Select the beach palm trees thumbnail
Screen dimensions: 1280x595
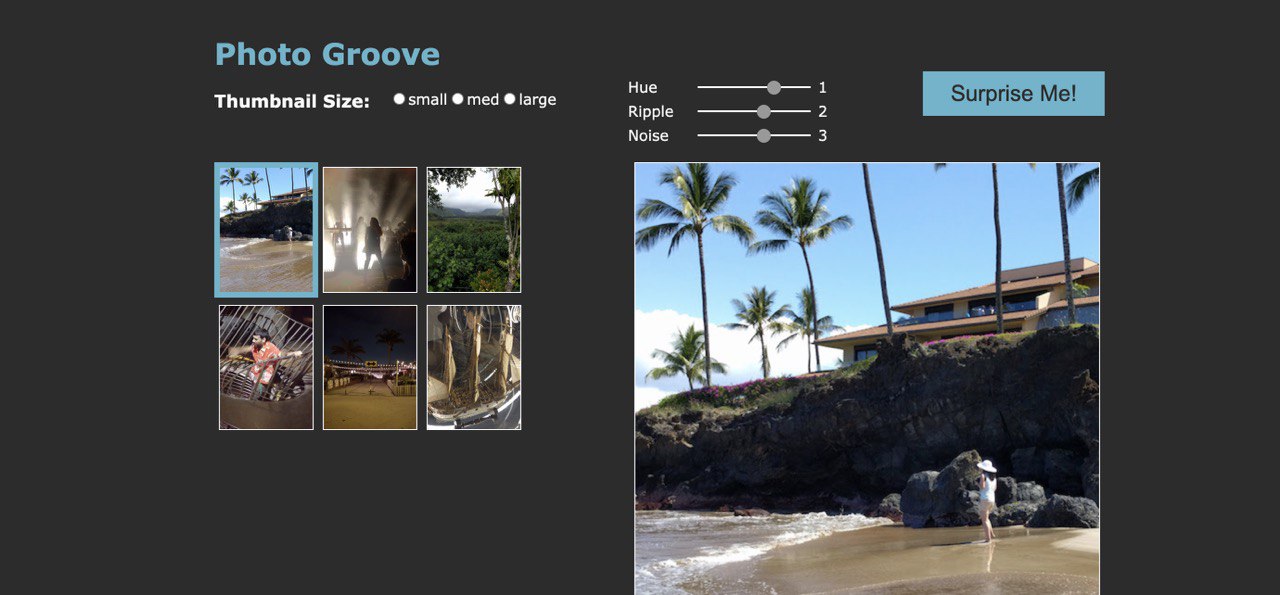coord(266,230)
